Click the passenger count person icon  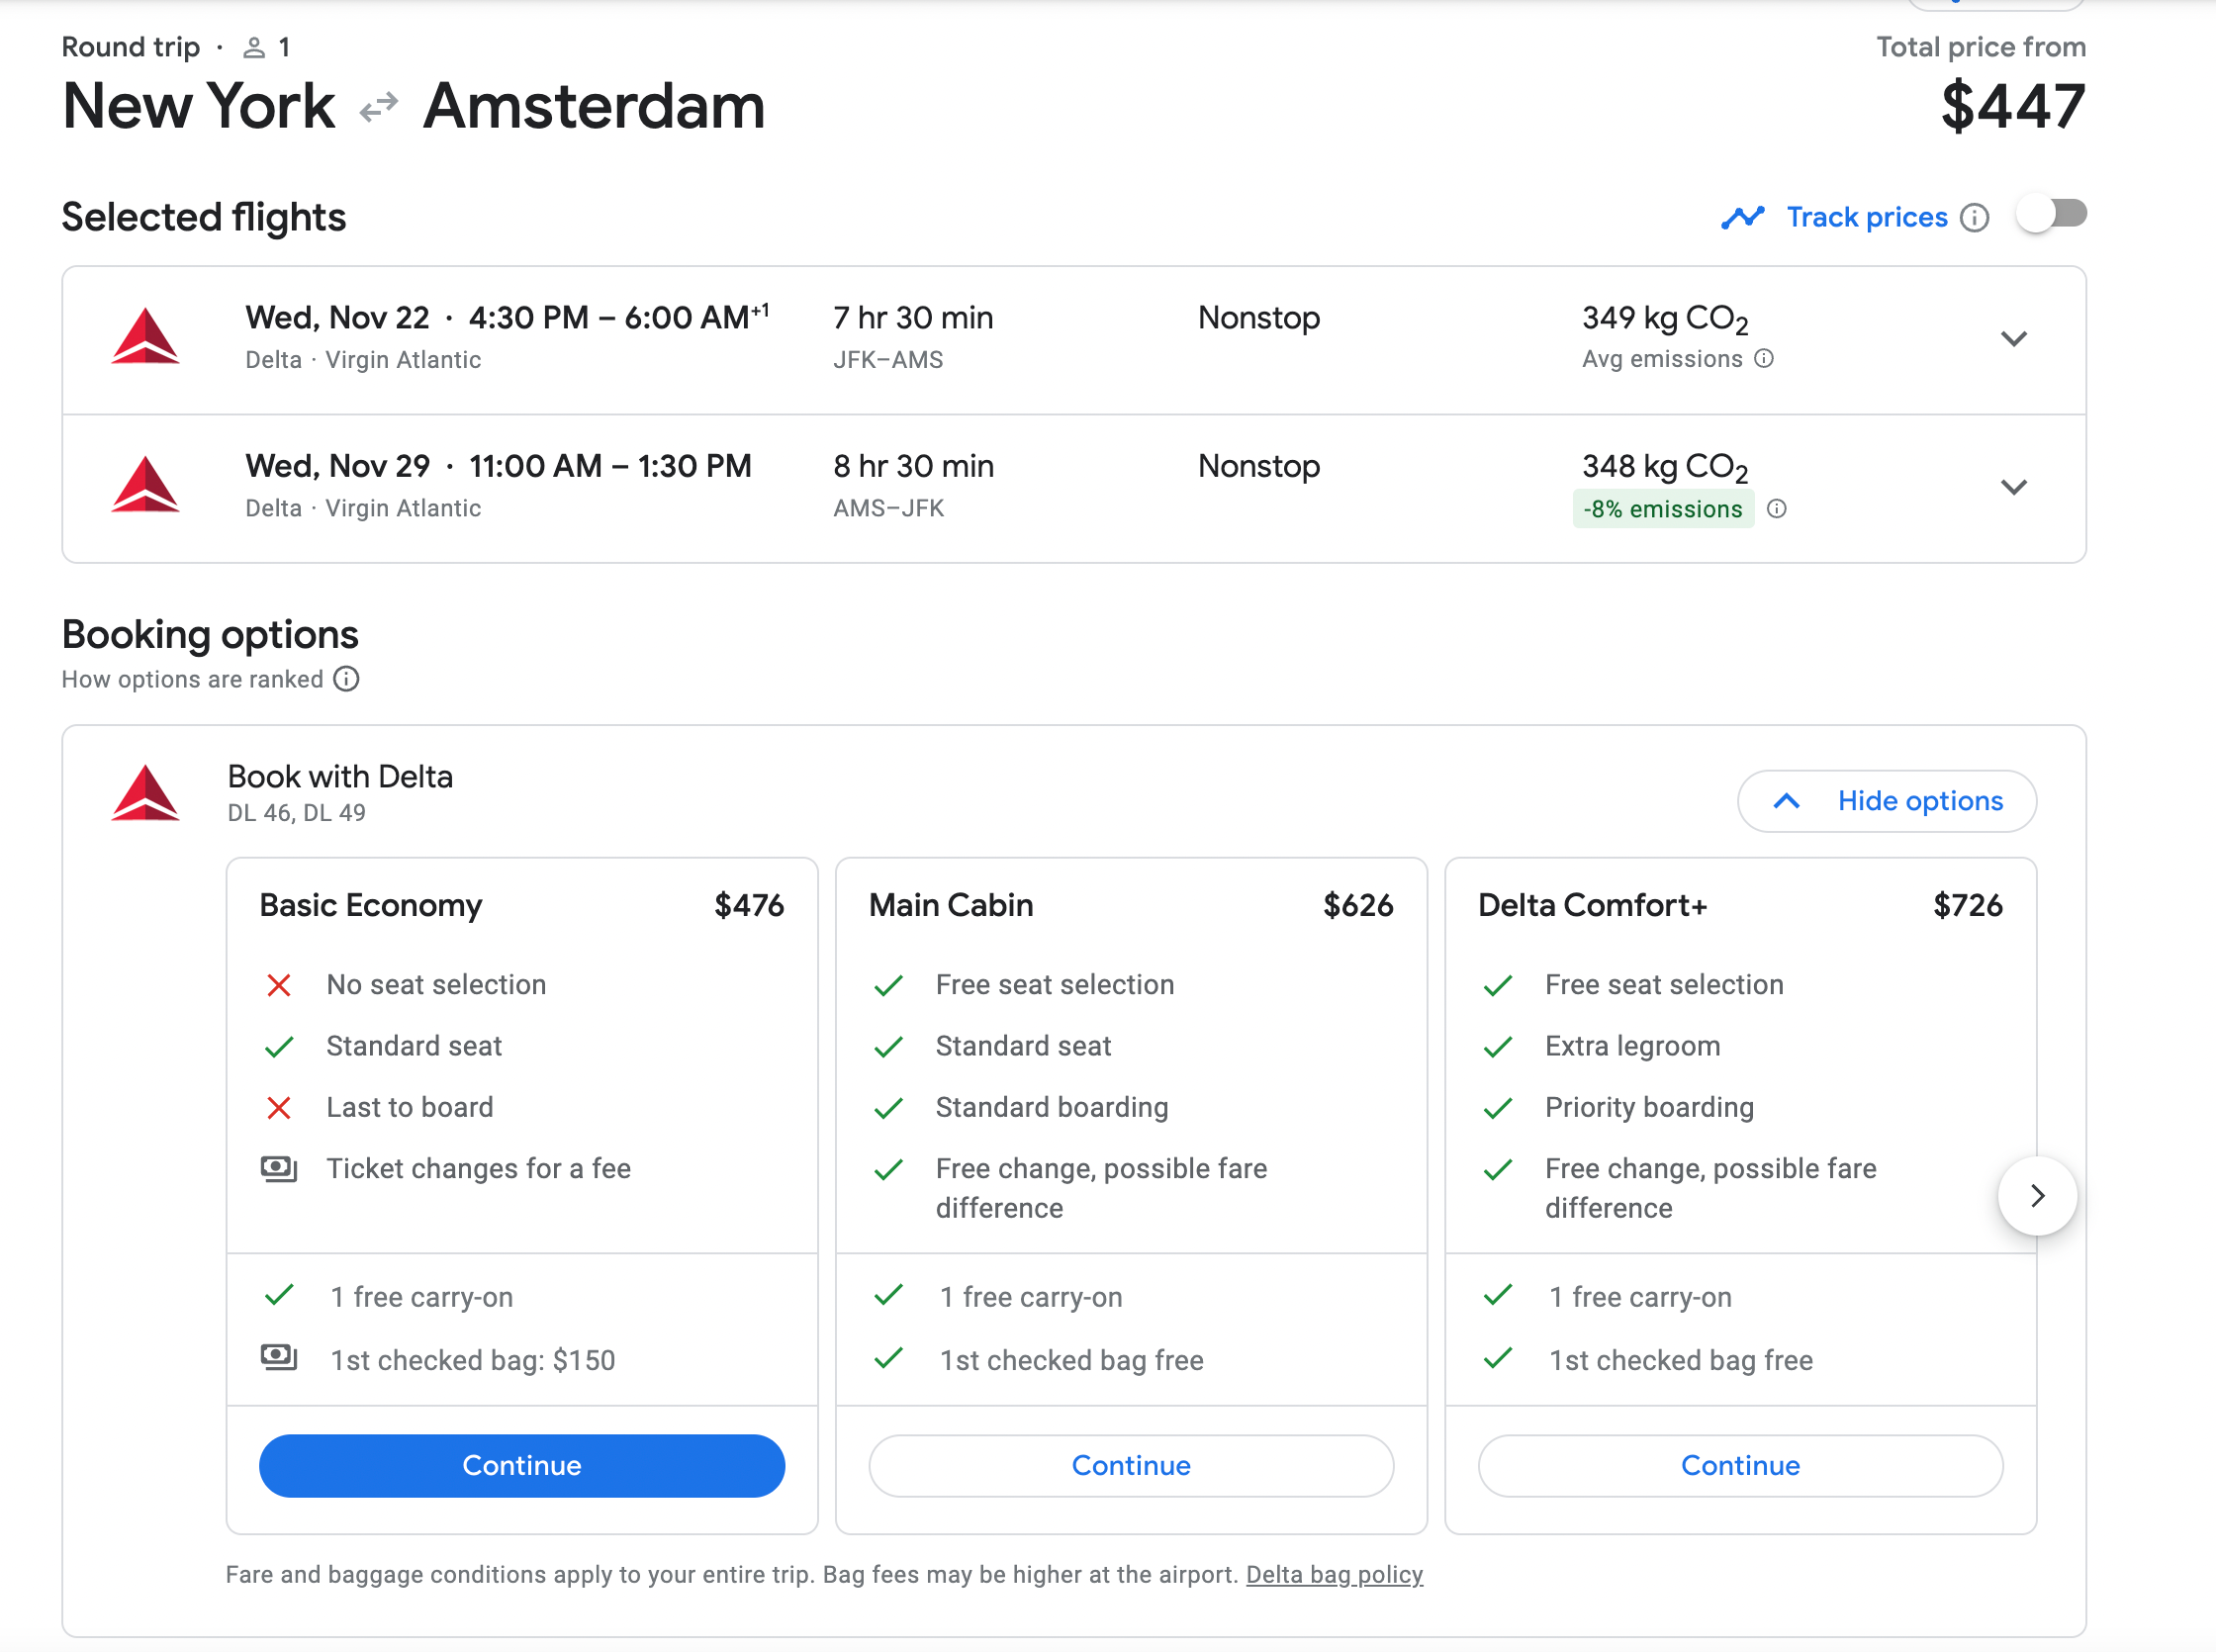click(254, 47)
